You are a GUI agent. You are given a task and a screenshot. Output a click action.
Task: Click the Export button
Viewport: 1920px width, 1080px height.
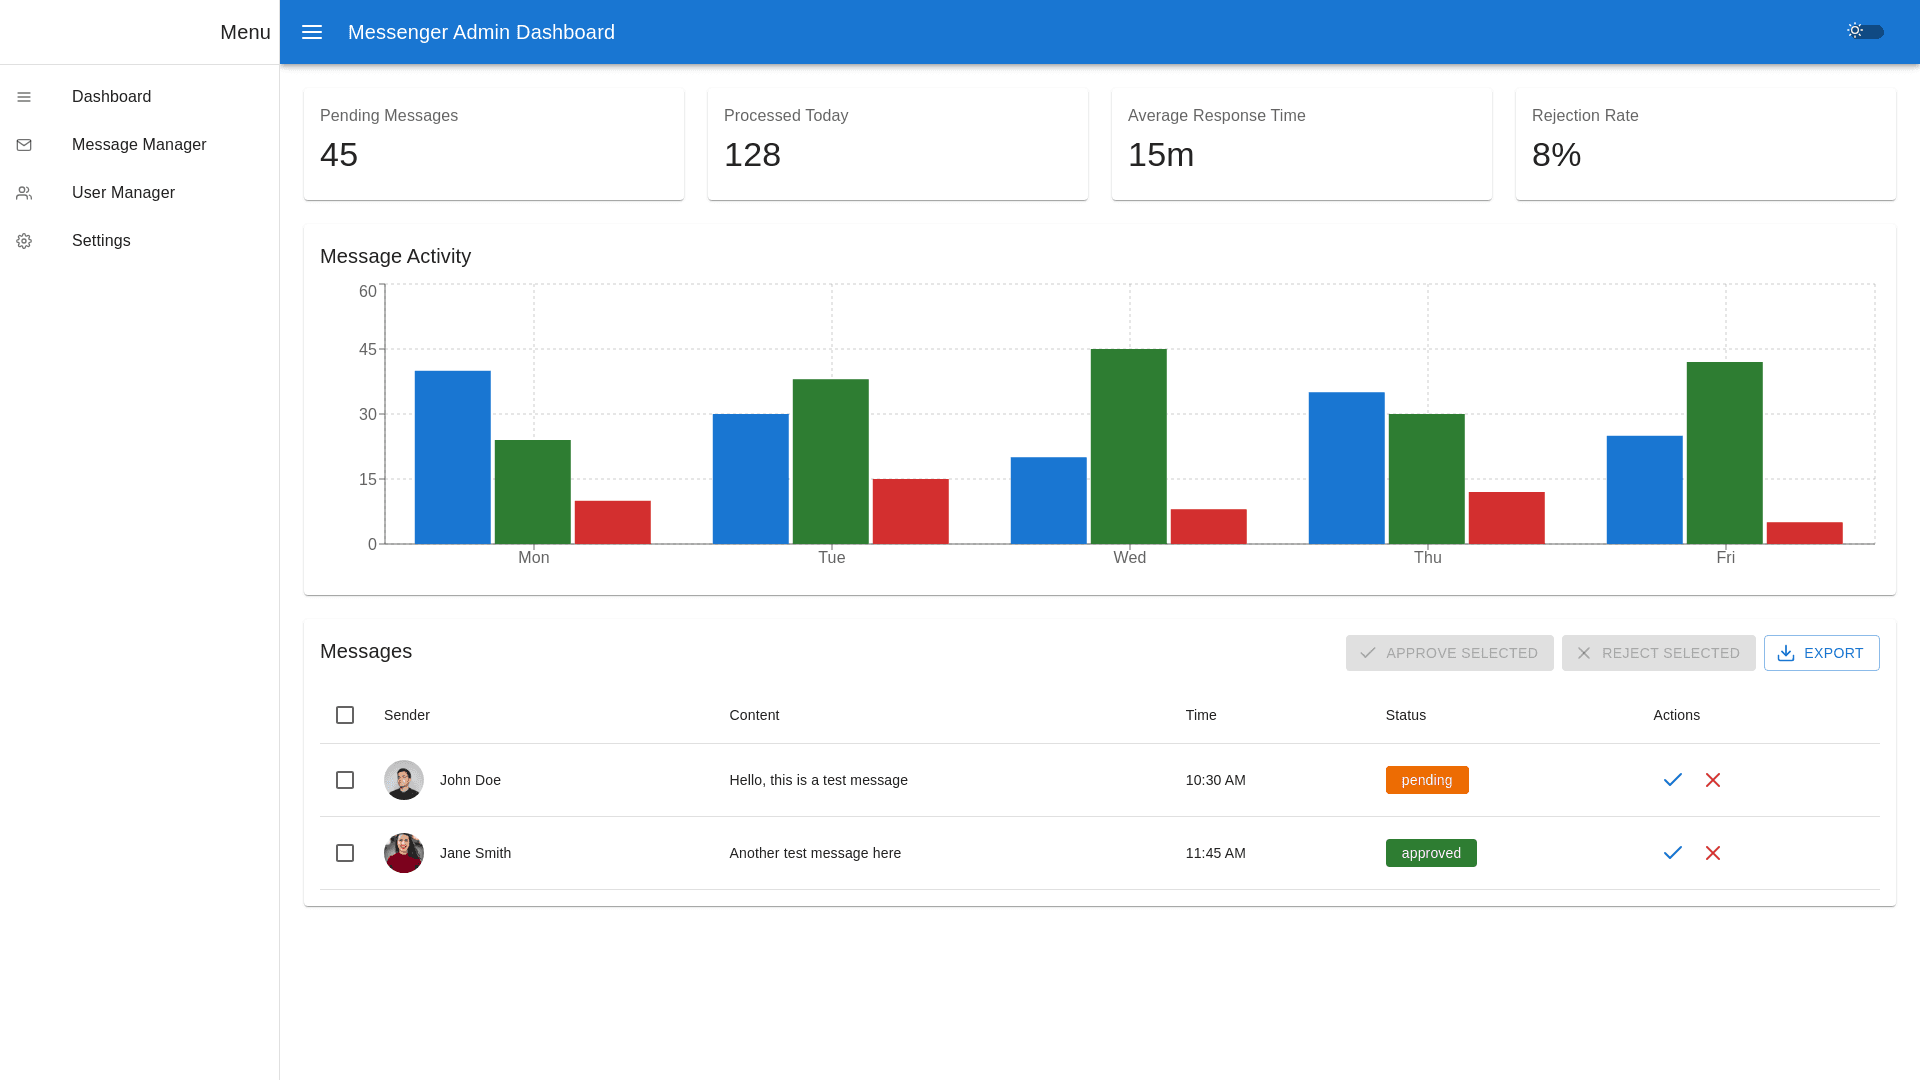click(1821, 653)
